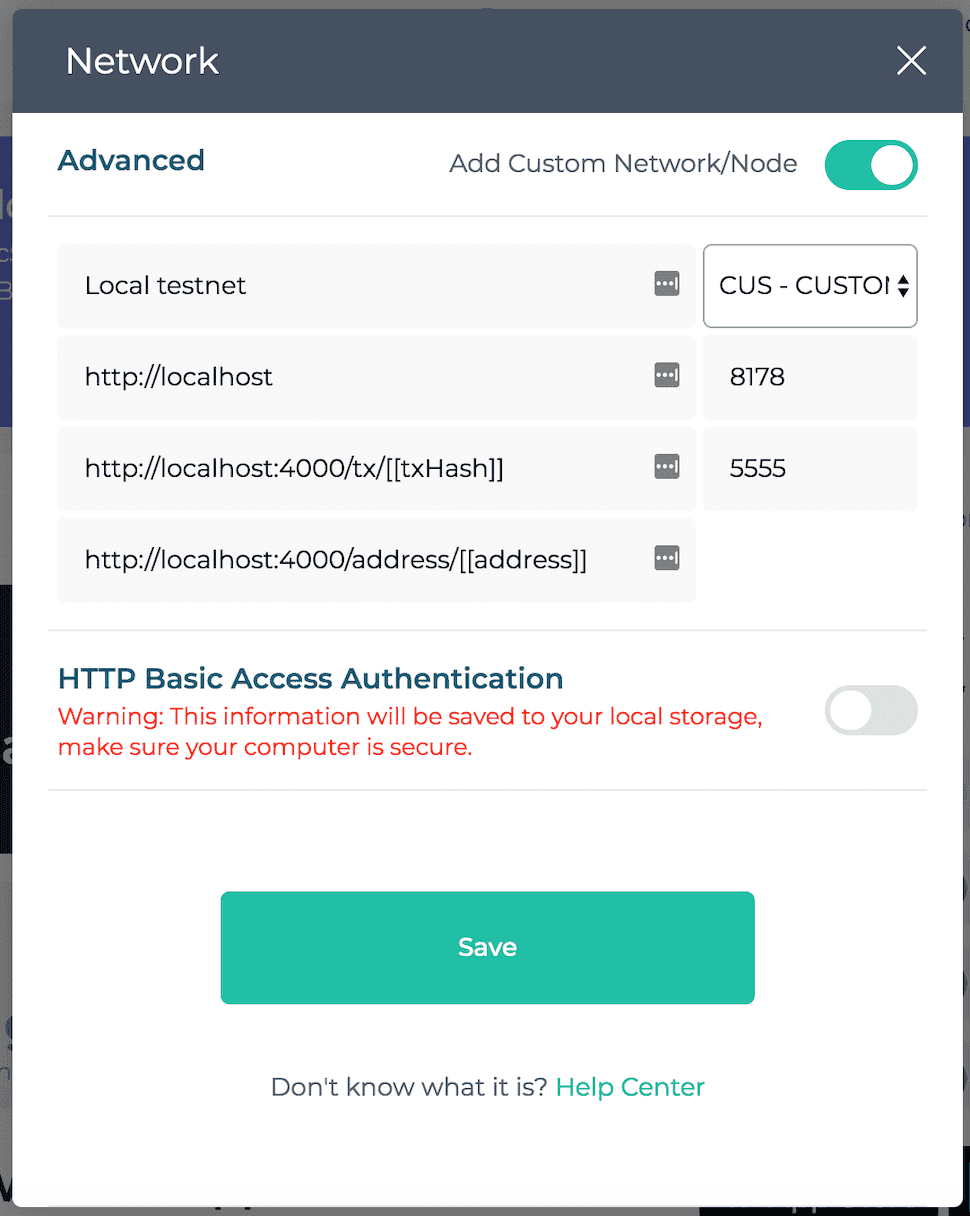Click the autofill icon in txHash URL field
This screenshot has width=970, height=1216.
pyautogui.click(x=667, y=467)
